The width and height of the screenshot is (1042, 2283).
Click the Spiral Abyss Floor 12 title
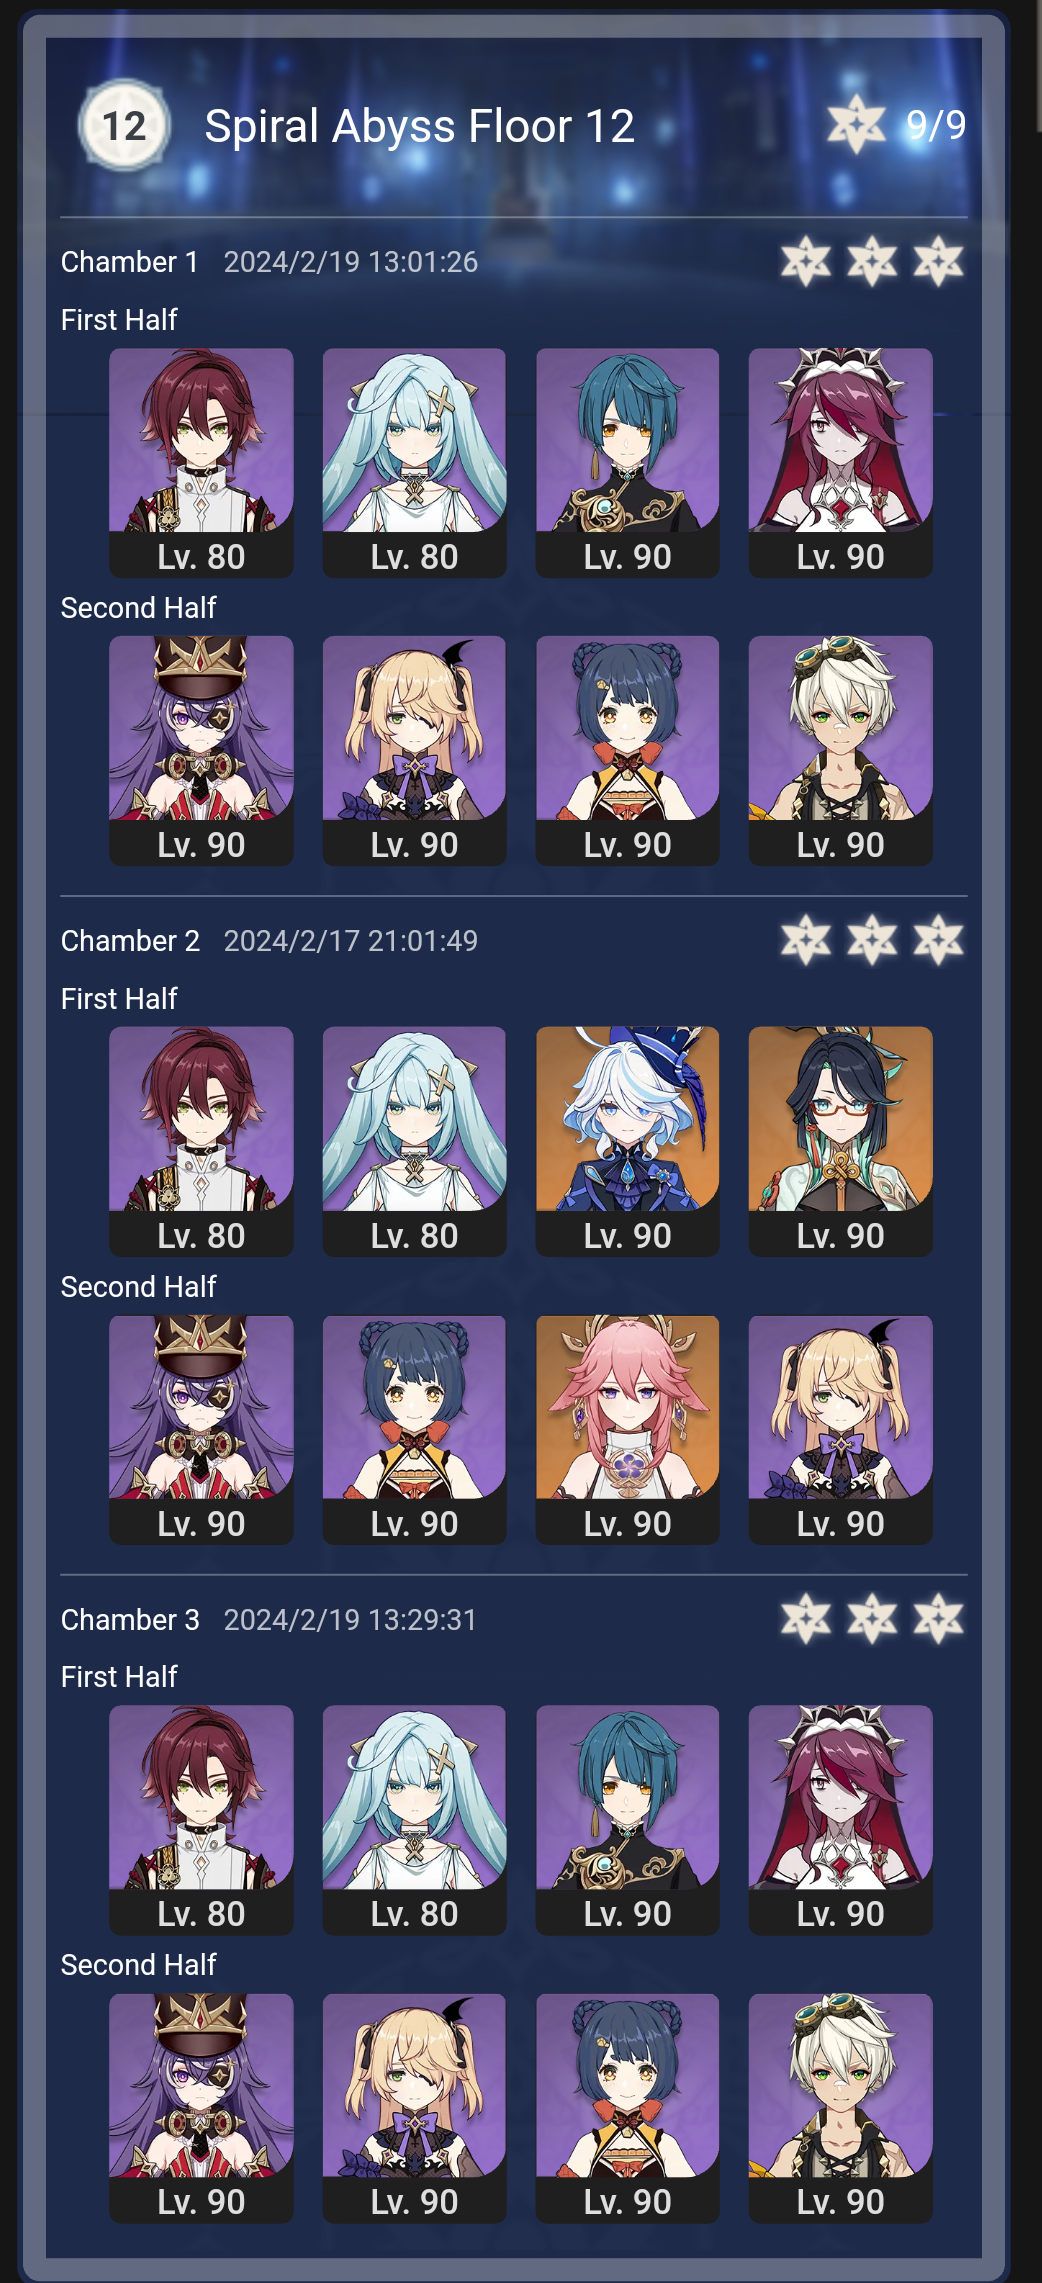click(419, 126)
